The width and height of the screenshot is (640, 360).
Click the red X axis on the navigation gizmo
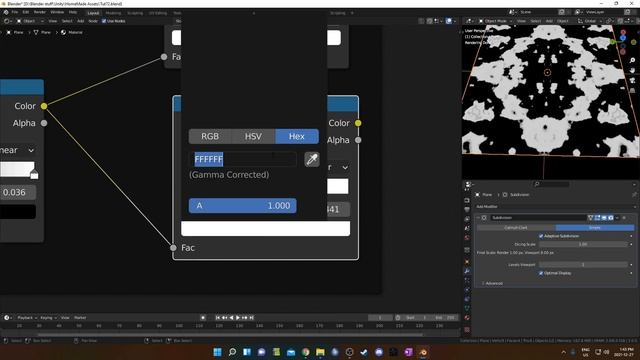(x=623, y=32)
